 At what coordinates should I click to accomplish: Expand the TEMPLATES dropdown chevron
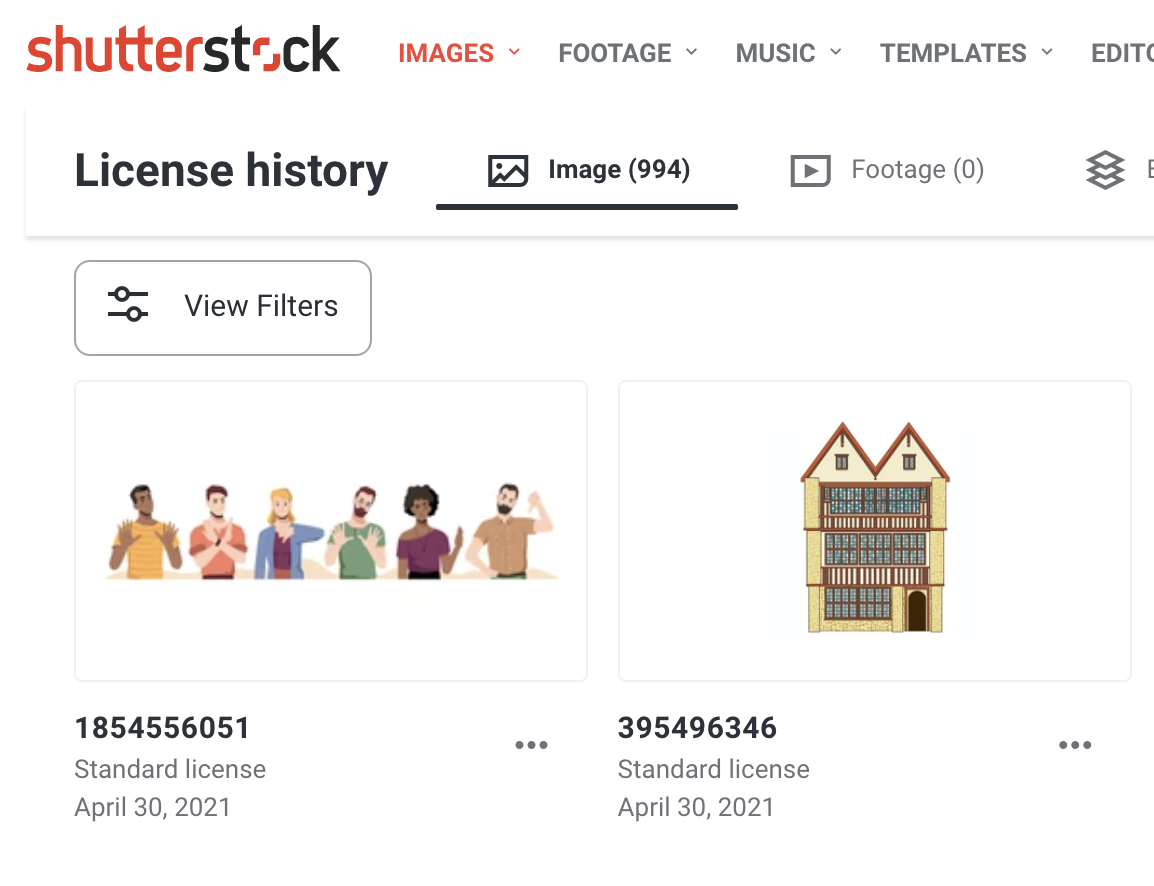(x=1047, y=52)
